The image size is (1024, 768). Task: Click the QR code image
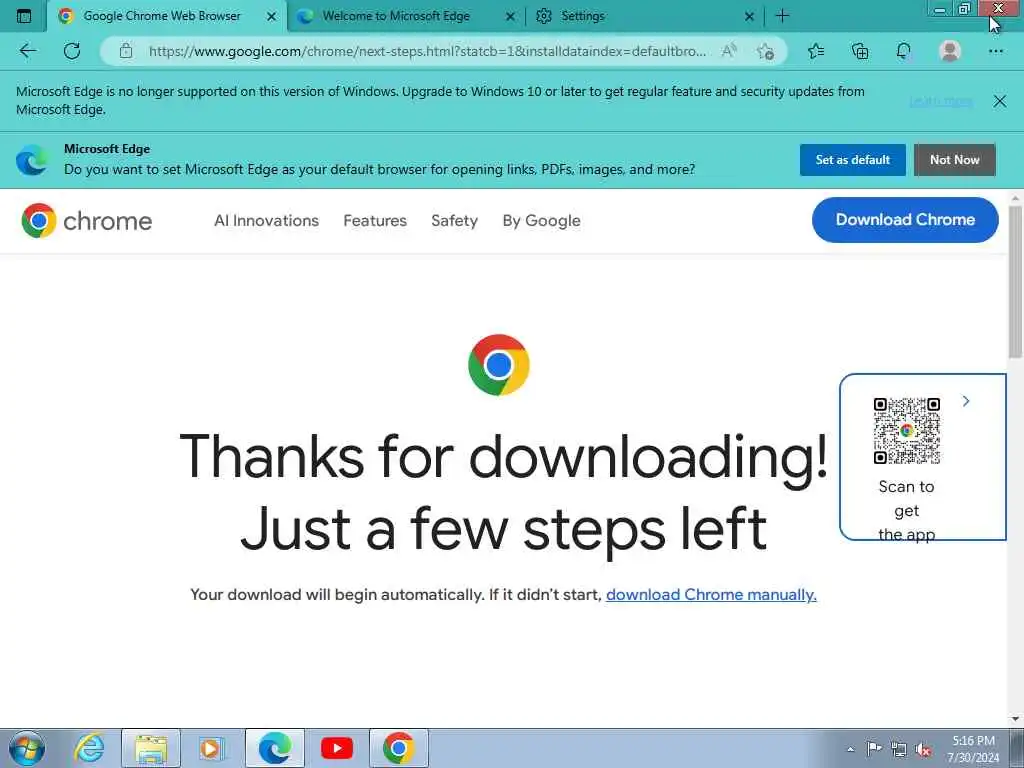click(x=906, y=430)
